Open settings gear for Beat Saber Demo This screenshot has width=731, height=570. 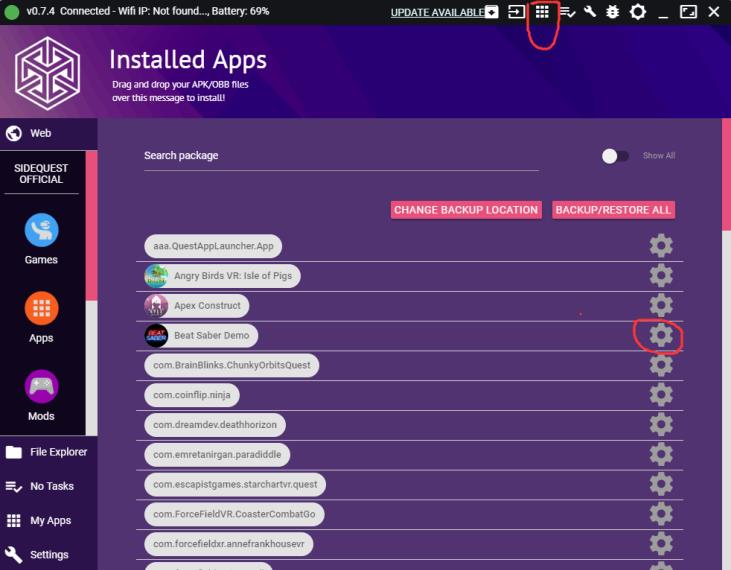click(661, 335)
